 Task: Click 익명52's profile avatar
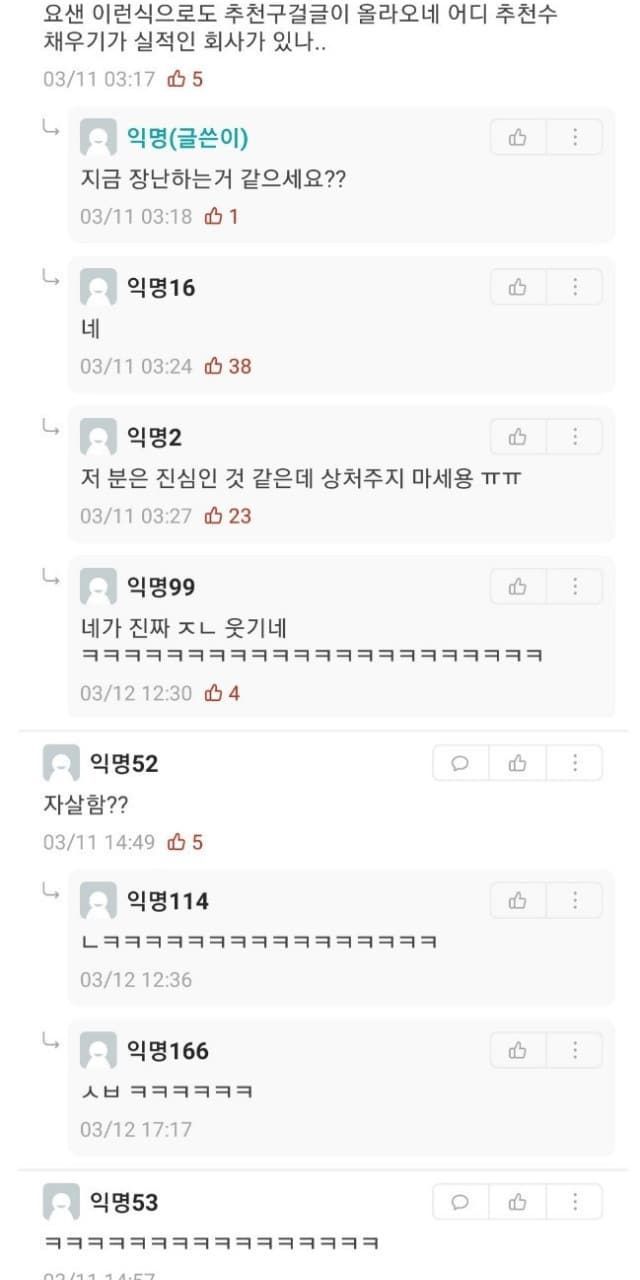[x=61, y=764]
